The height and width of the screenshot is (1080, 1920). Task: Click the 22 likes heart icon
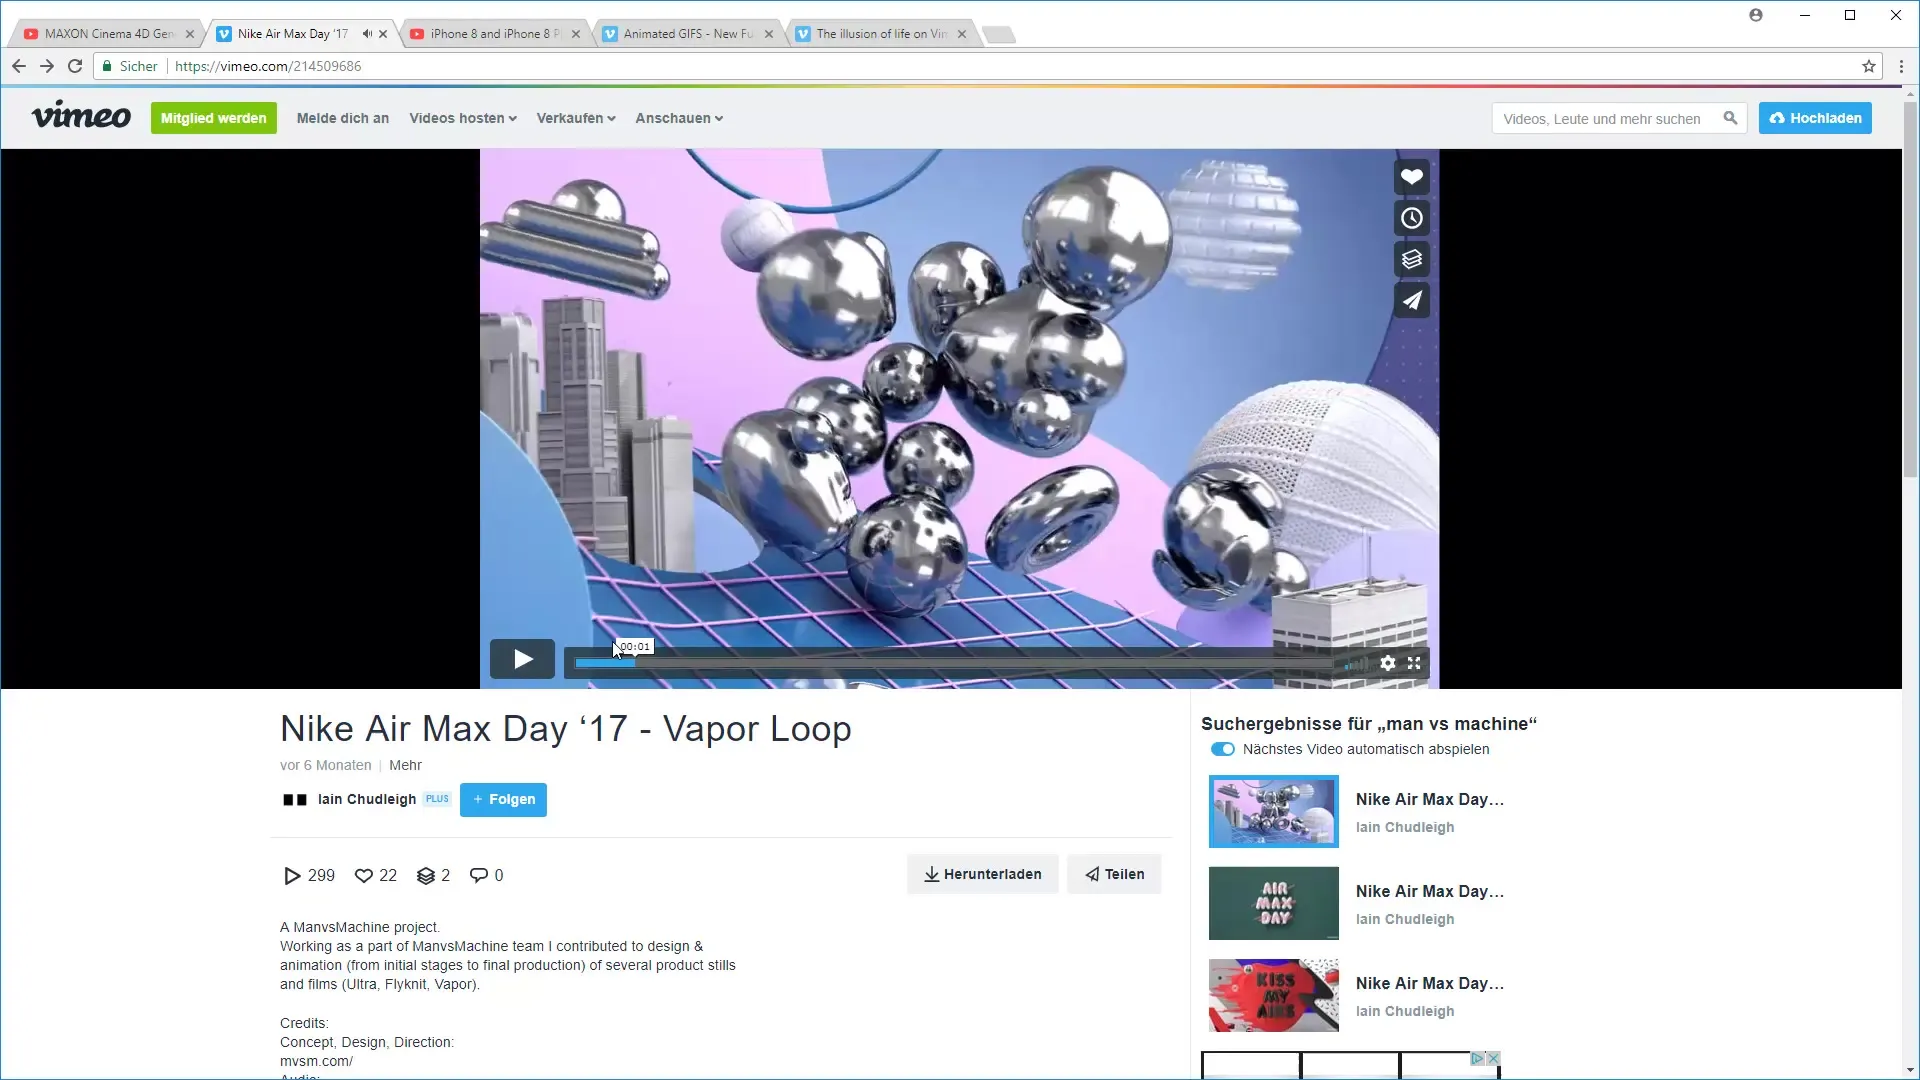tap(364, 875)
